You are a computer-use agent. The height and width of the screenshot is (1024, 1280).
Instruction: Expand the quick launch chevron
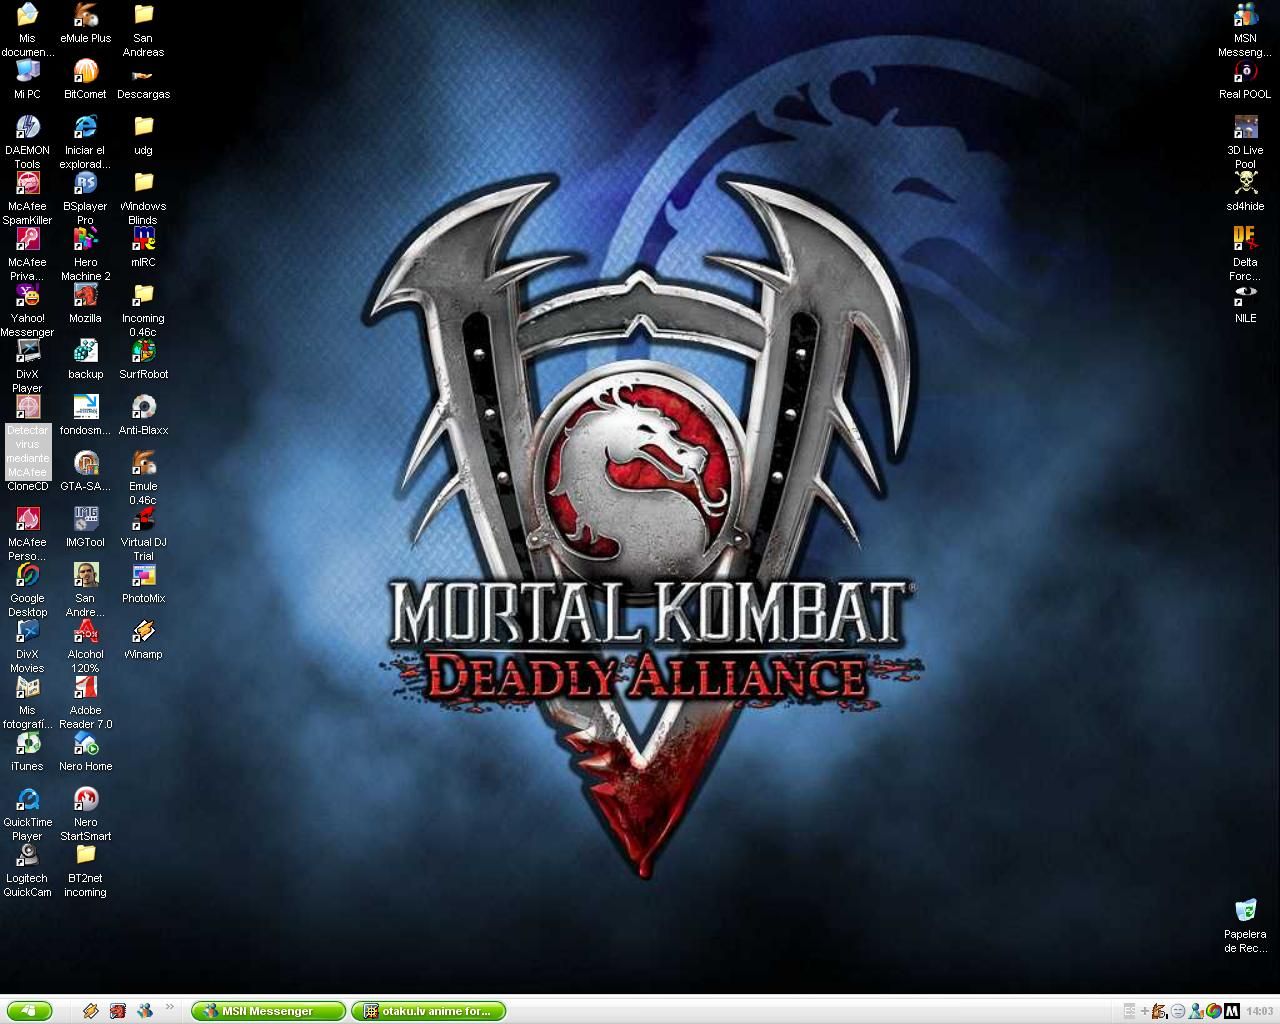click(x=170, y=1008)
